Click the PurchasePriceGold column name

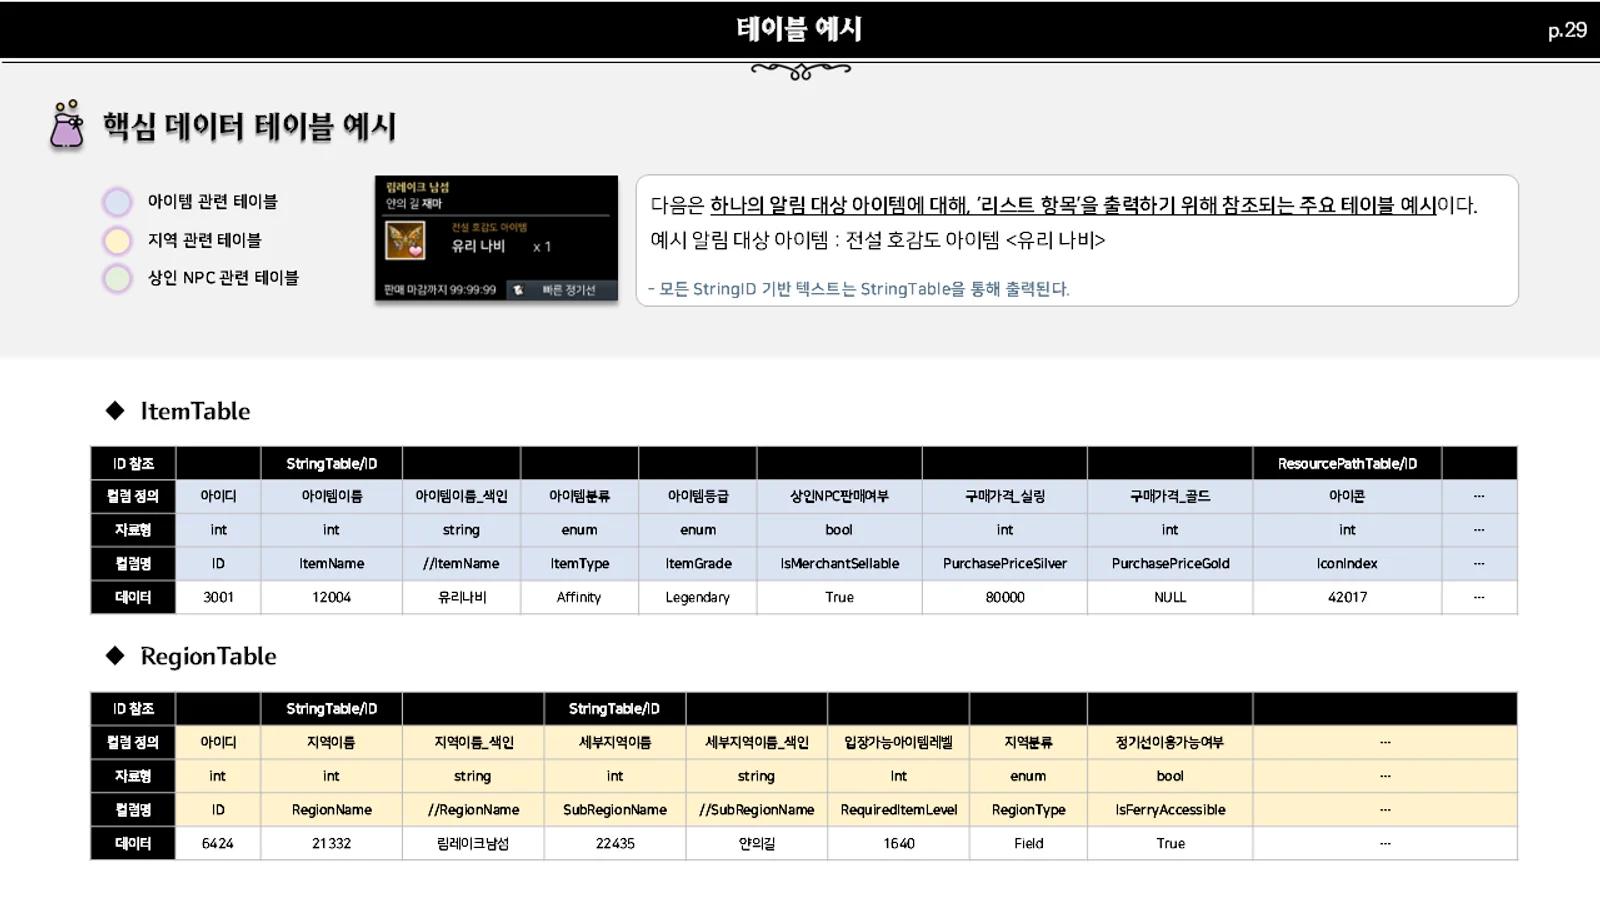tap(1170, 563)
